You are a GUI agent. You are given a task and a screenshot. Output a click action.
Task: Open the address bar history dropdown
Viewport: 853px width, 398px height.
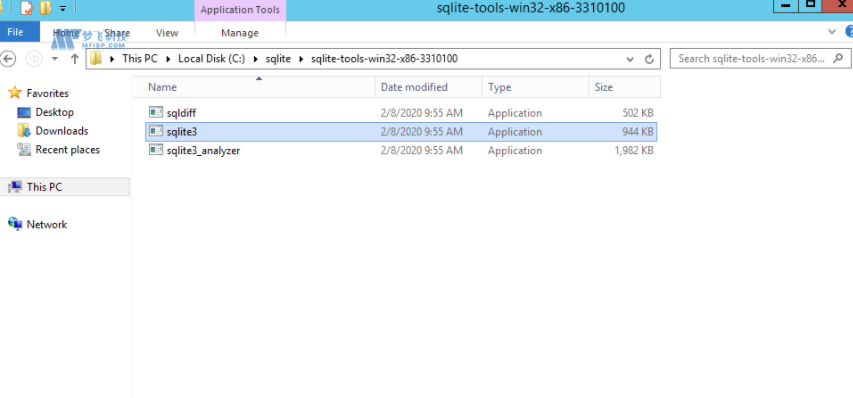click(x=630, y=59)
